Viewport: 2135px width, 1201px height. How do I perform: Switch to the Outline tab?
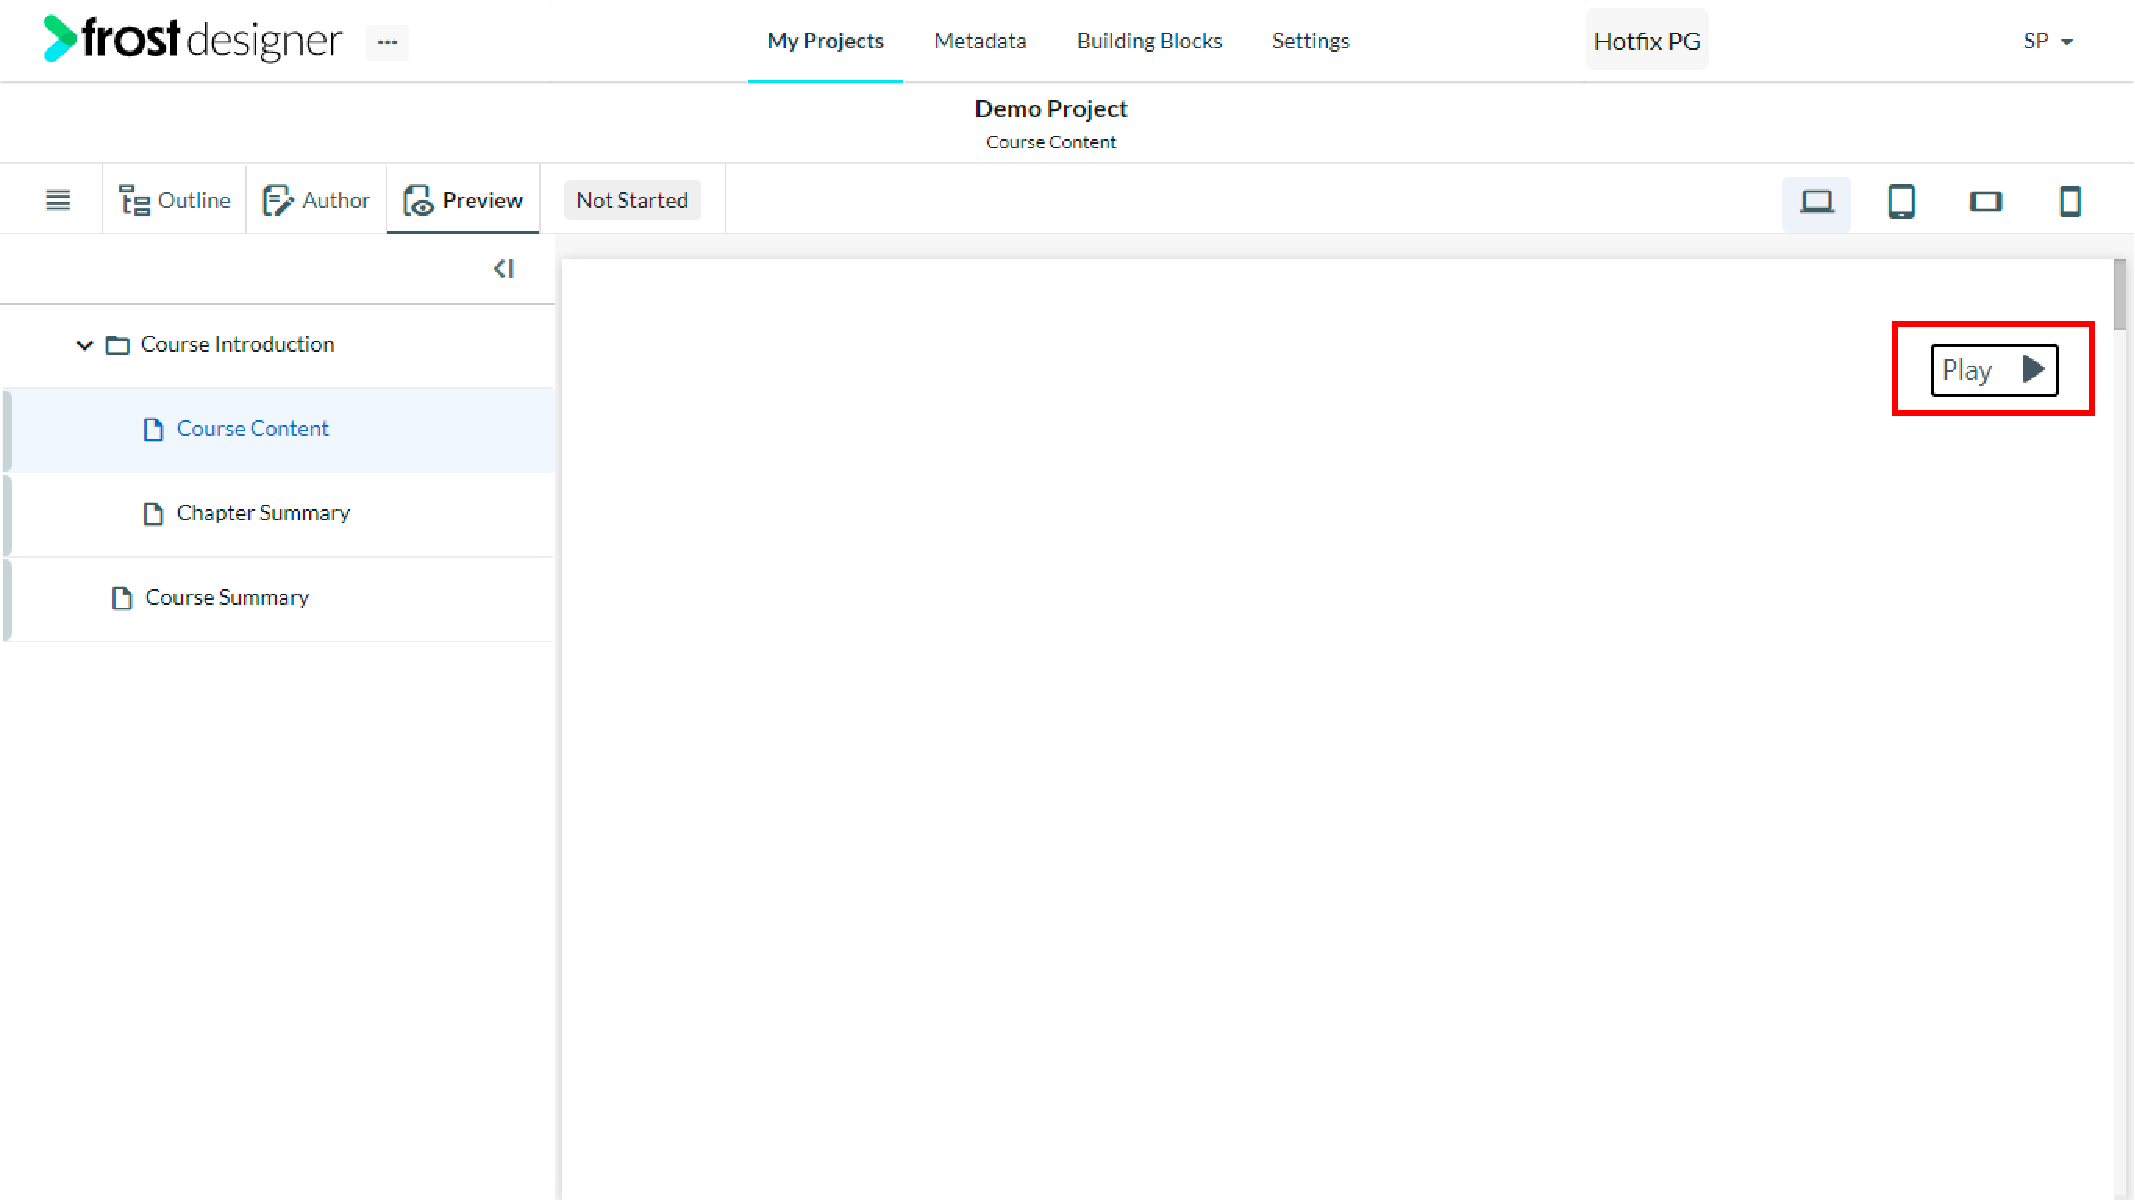(175, 200)
